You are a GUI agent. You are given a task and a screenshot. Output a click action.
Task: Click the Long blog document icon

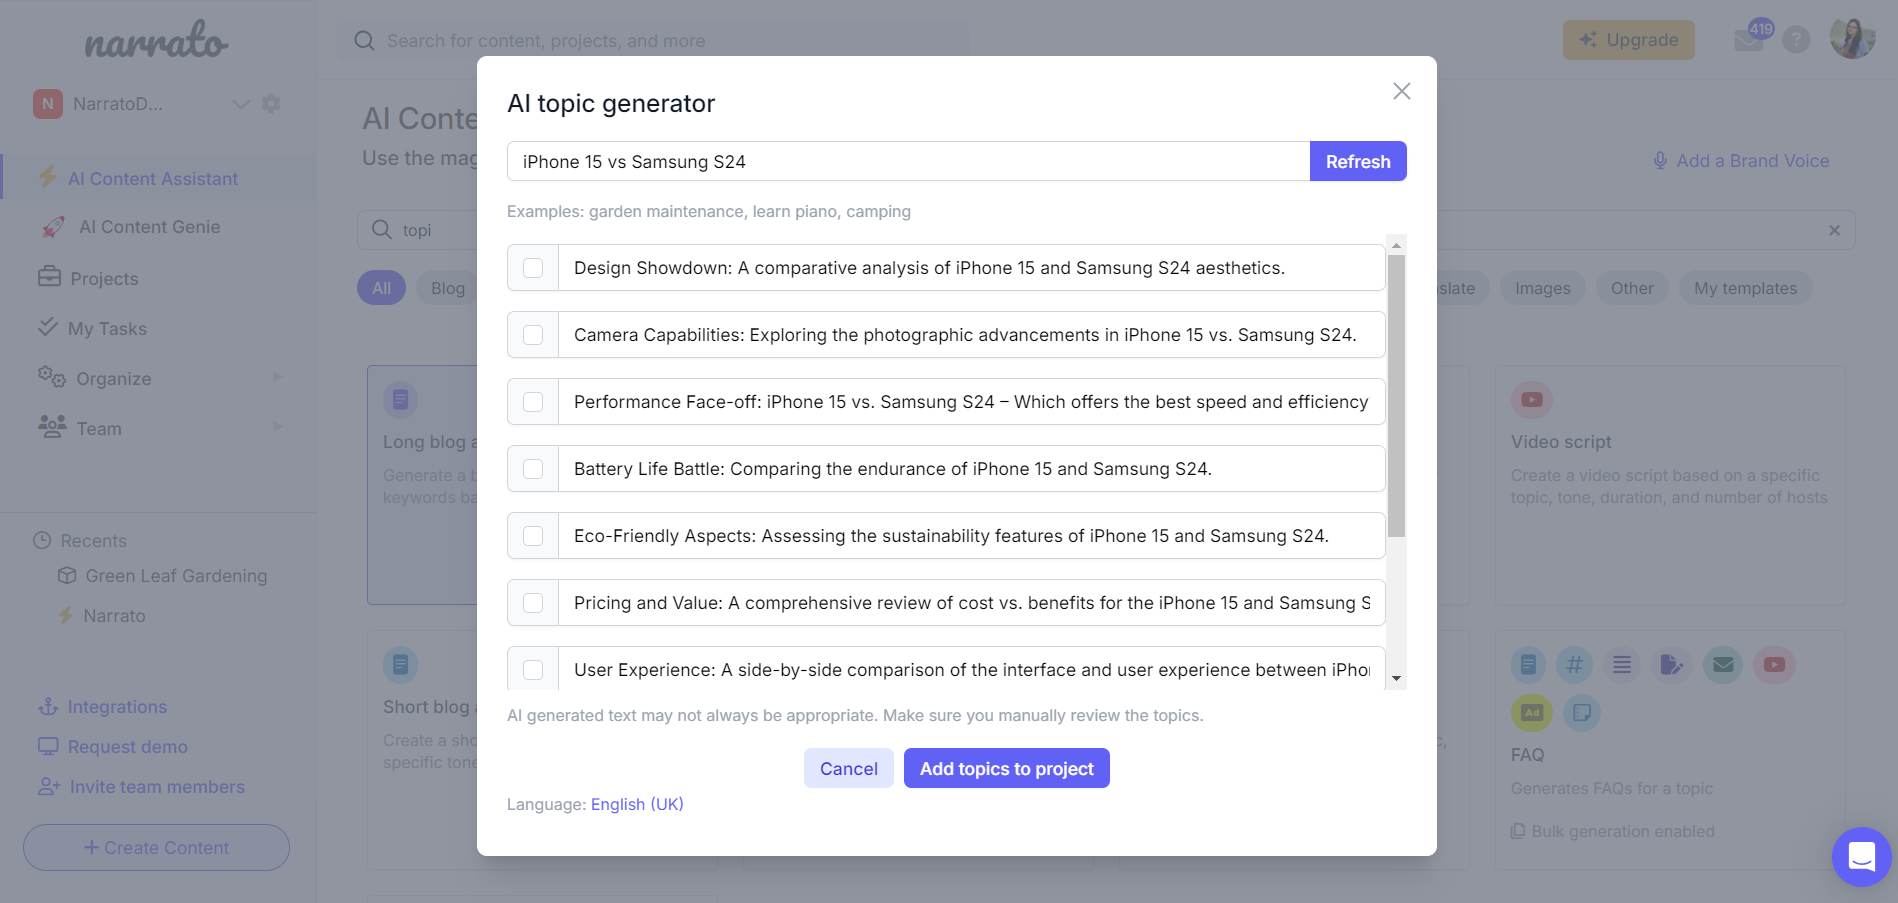tap(400, 400)
